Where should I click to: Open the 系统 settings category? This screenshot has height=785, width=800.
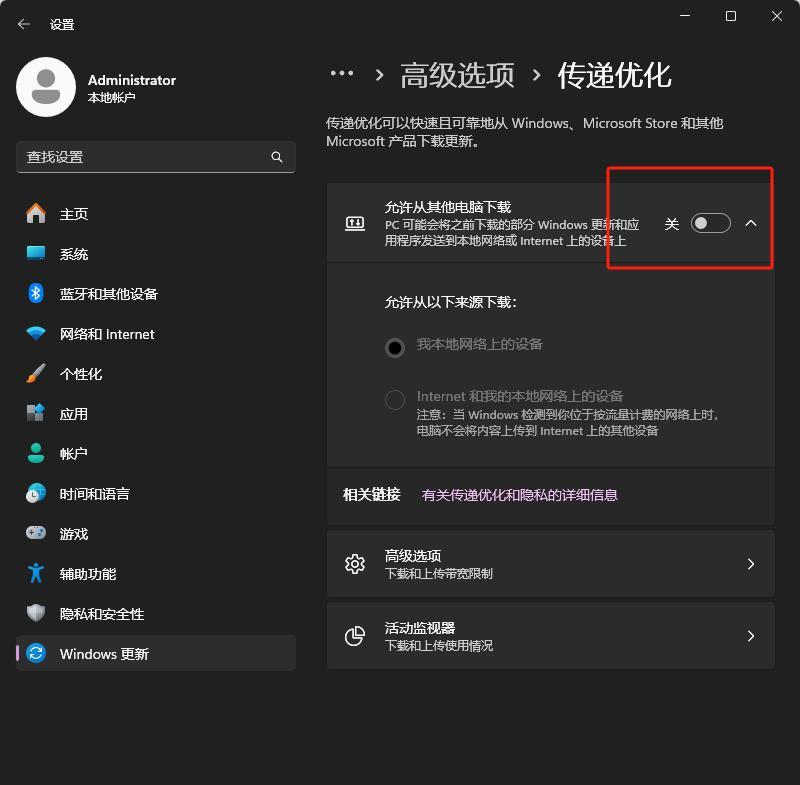point(74,254)
